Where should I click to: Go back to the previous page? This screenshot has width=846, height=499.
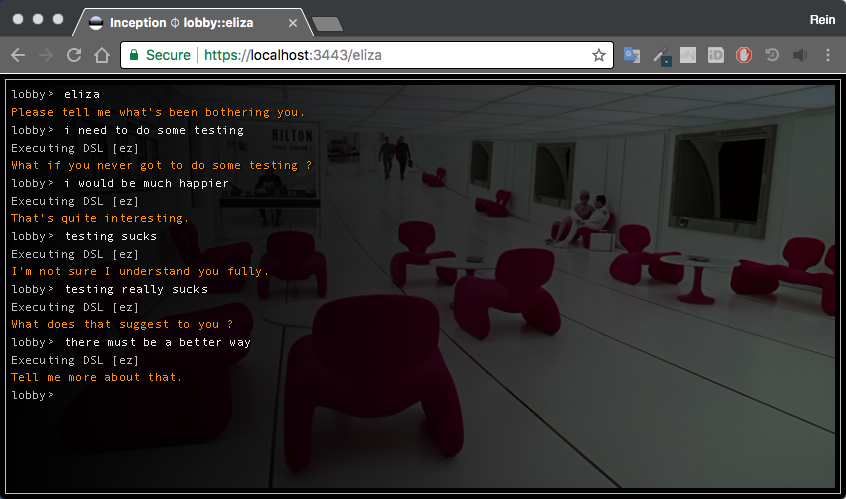point(18,55)
